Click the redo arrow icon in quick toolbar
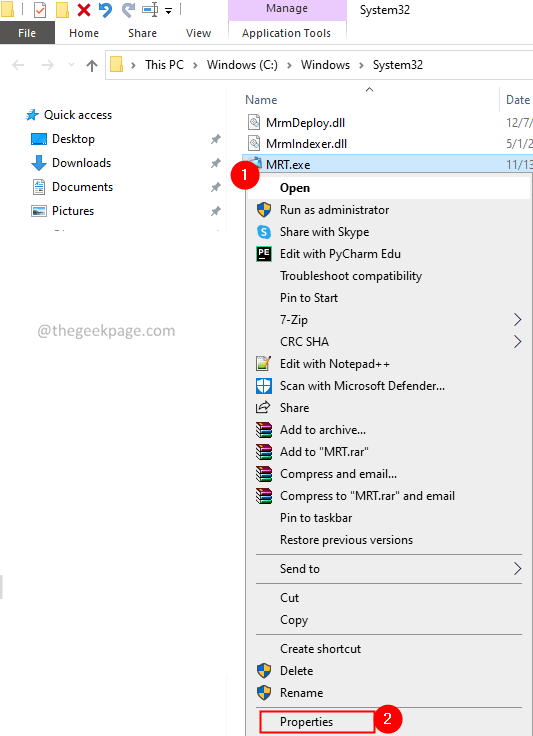Image resolution: width=533 pixels, height=736 pixels. click(x=128, y=10)
